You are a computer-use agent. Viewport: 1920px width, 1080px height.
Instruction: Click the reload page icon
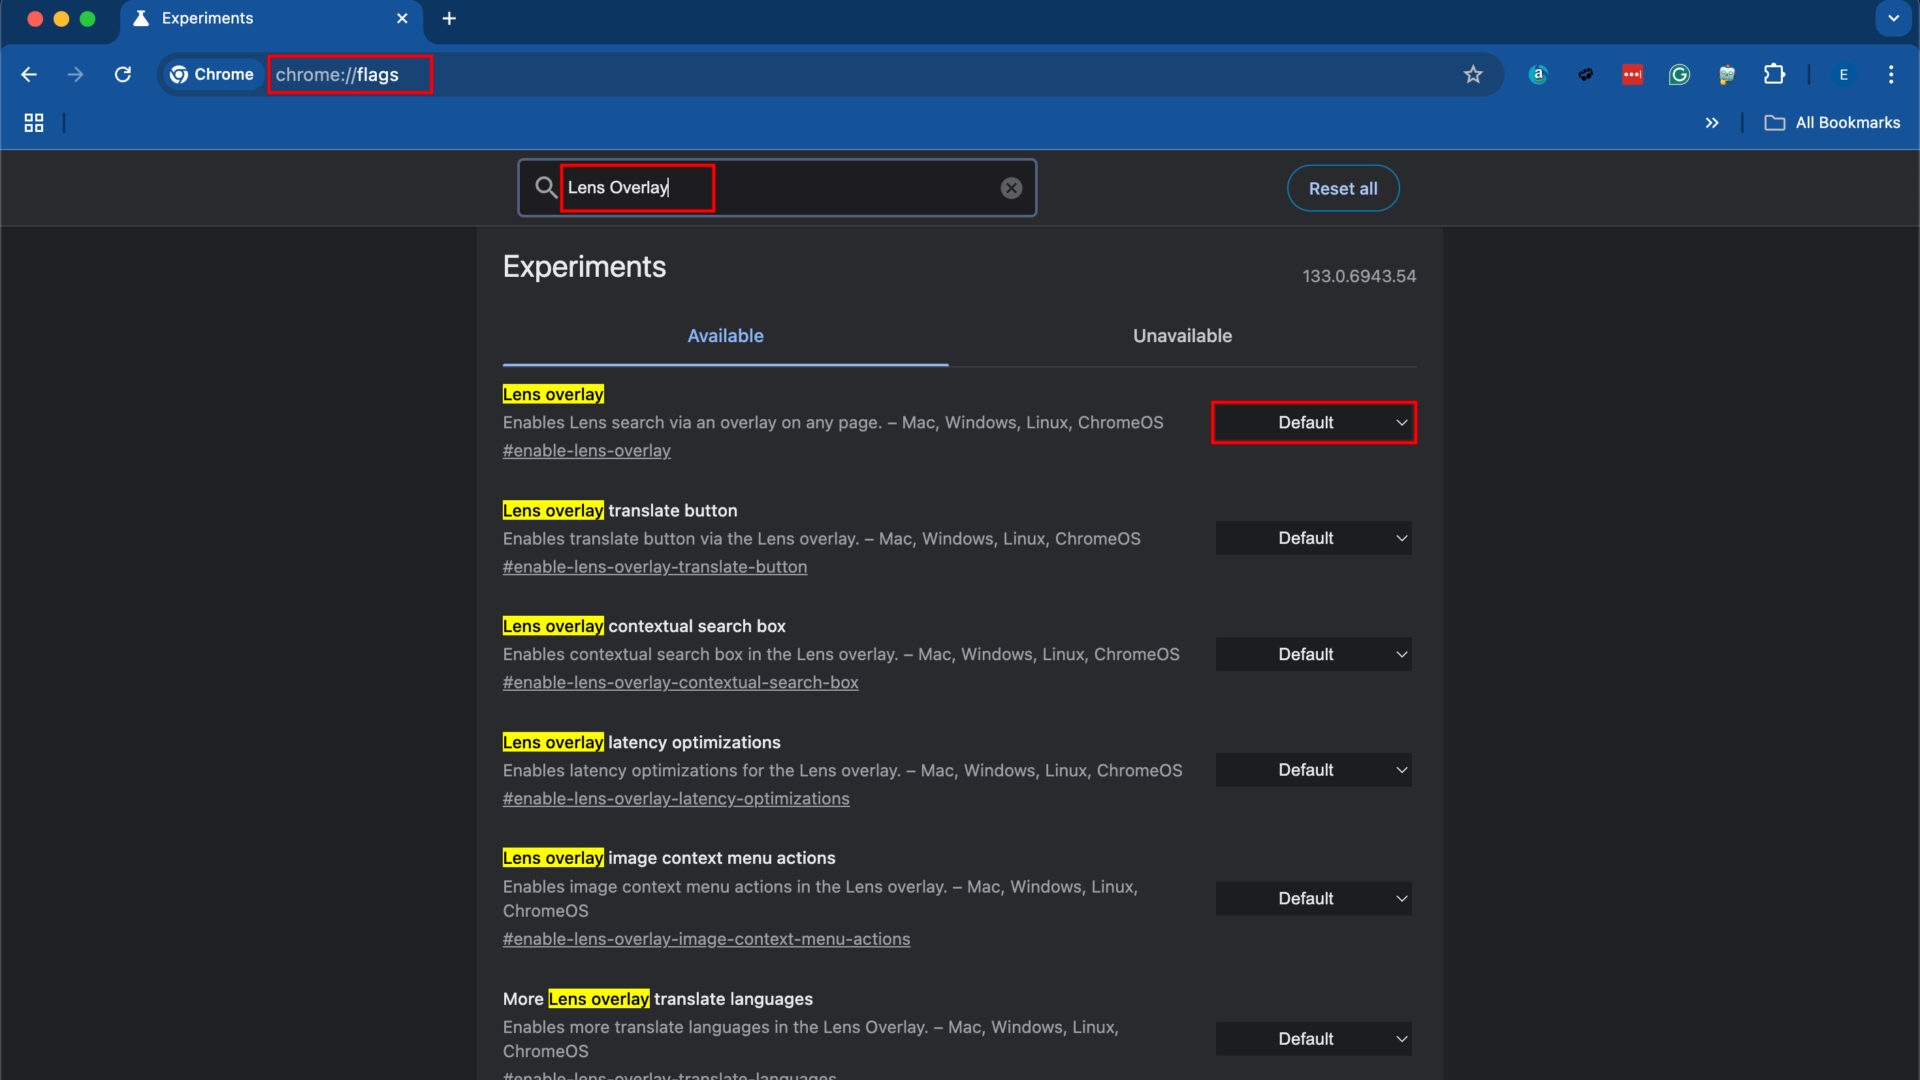coord(123,74)
